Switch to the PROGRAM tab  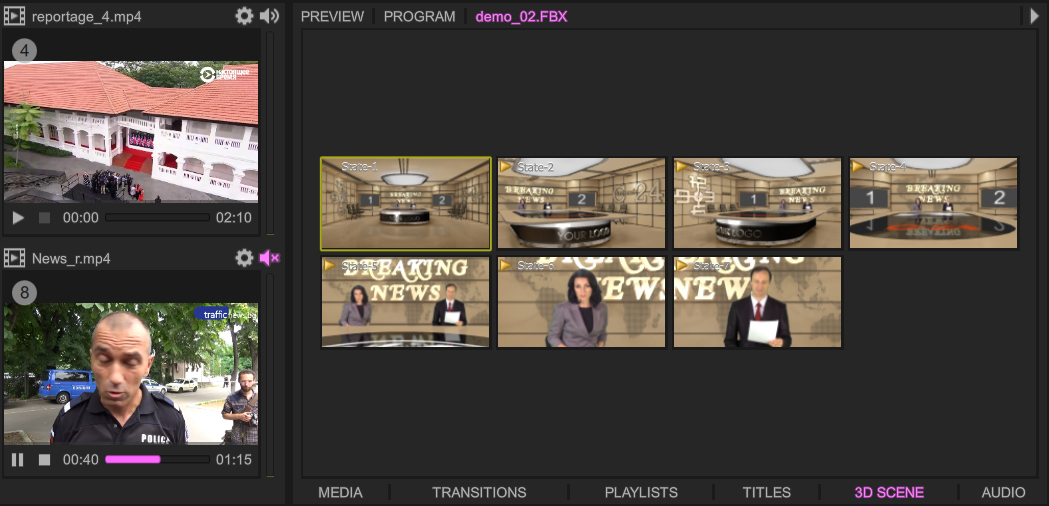tap(419, 17)
